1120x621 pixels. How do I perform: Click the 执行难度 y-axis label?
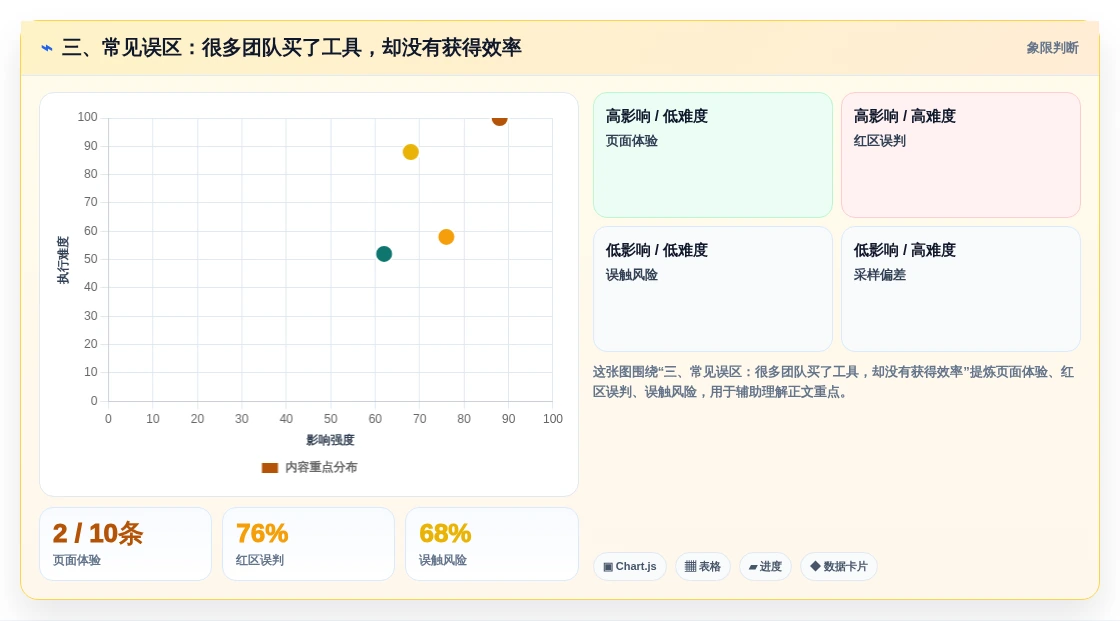[x=63, y=260]
